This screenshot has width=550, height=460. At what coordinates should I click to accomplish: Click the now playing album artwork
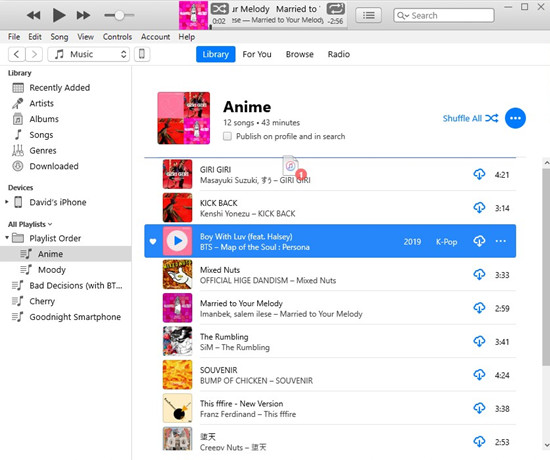(194, 15)
